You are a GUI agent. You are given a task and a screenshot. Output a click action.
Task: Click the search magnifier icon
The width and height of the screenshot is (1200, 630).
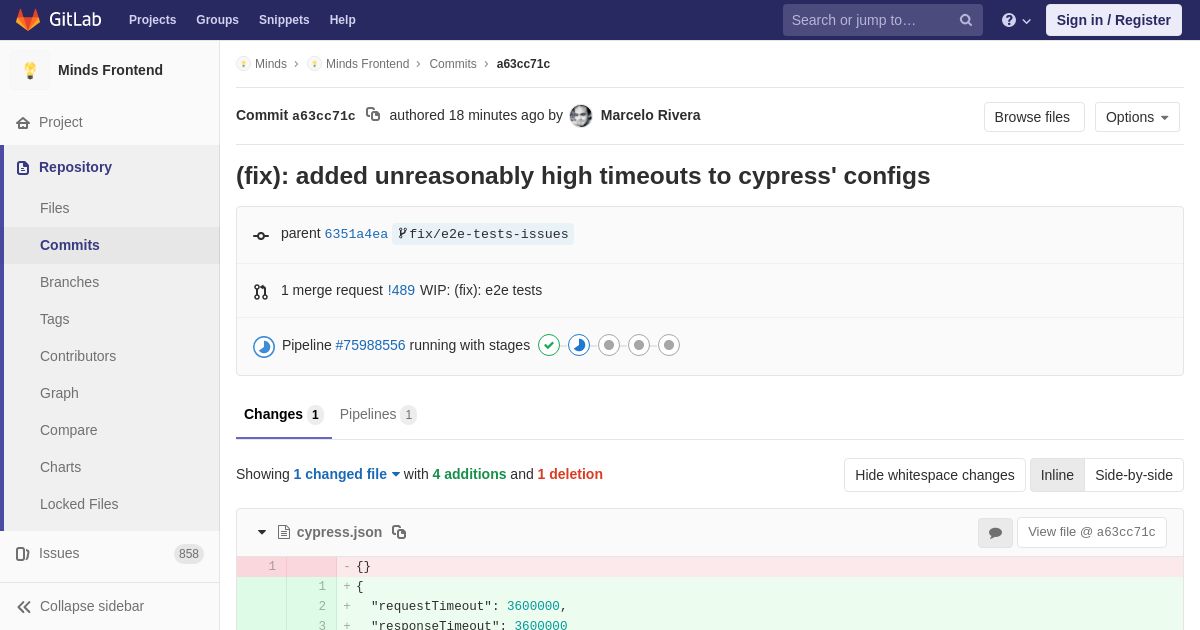966,20
